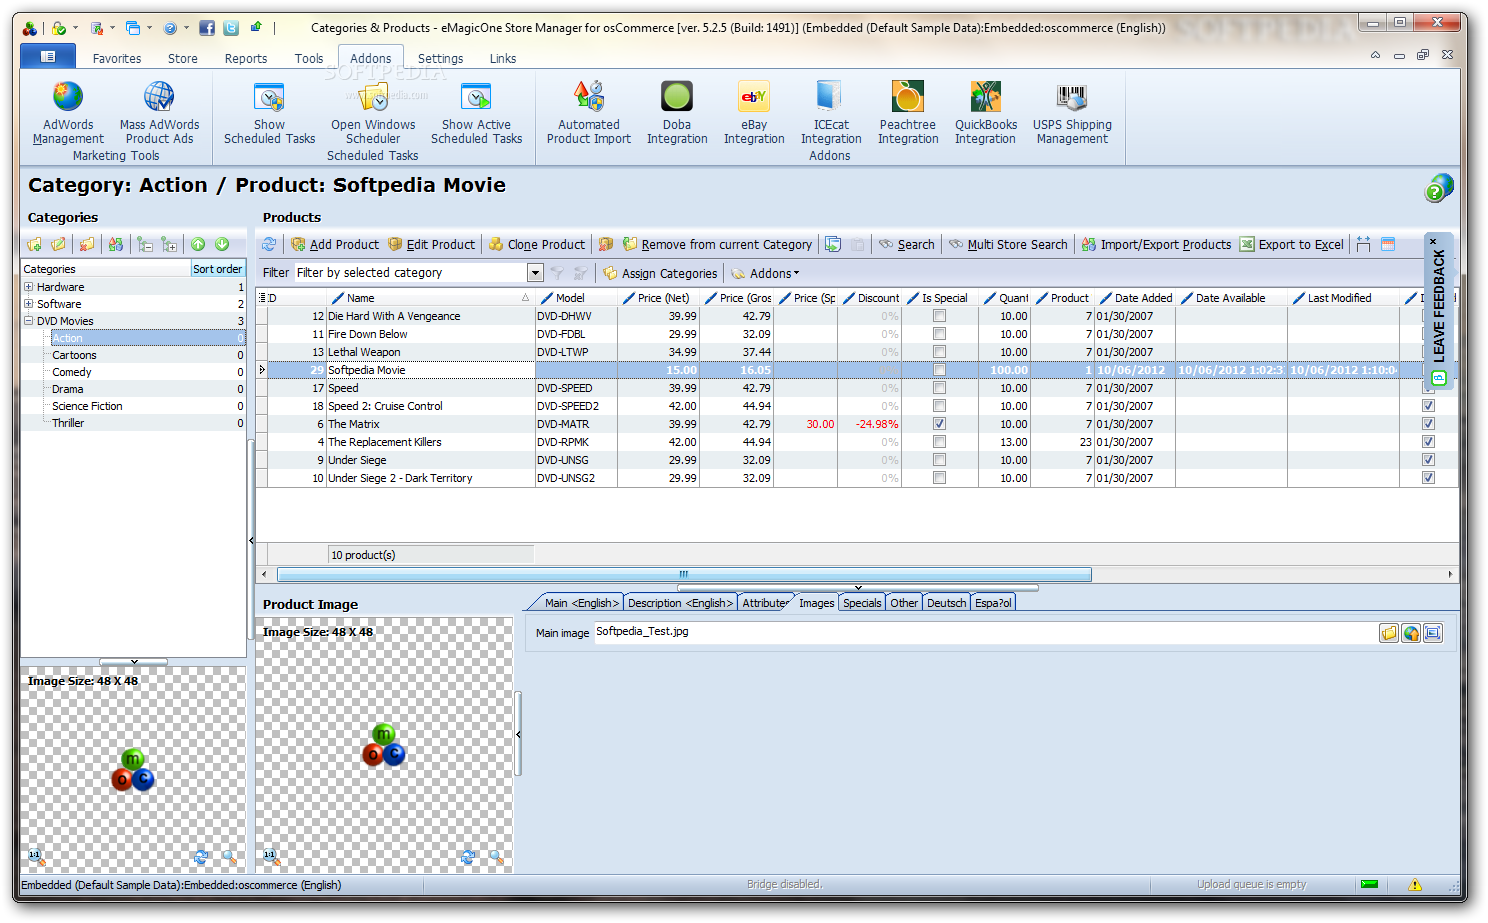
Task: Switch to the Reports ribbon tab
Action: [x=246, y=59]
